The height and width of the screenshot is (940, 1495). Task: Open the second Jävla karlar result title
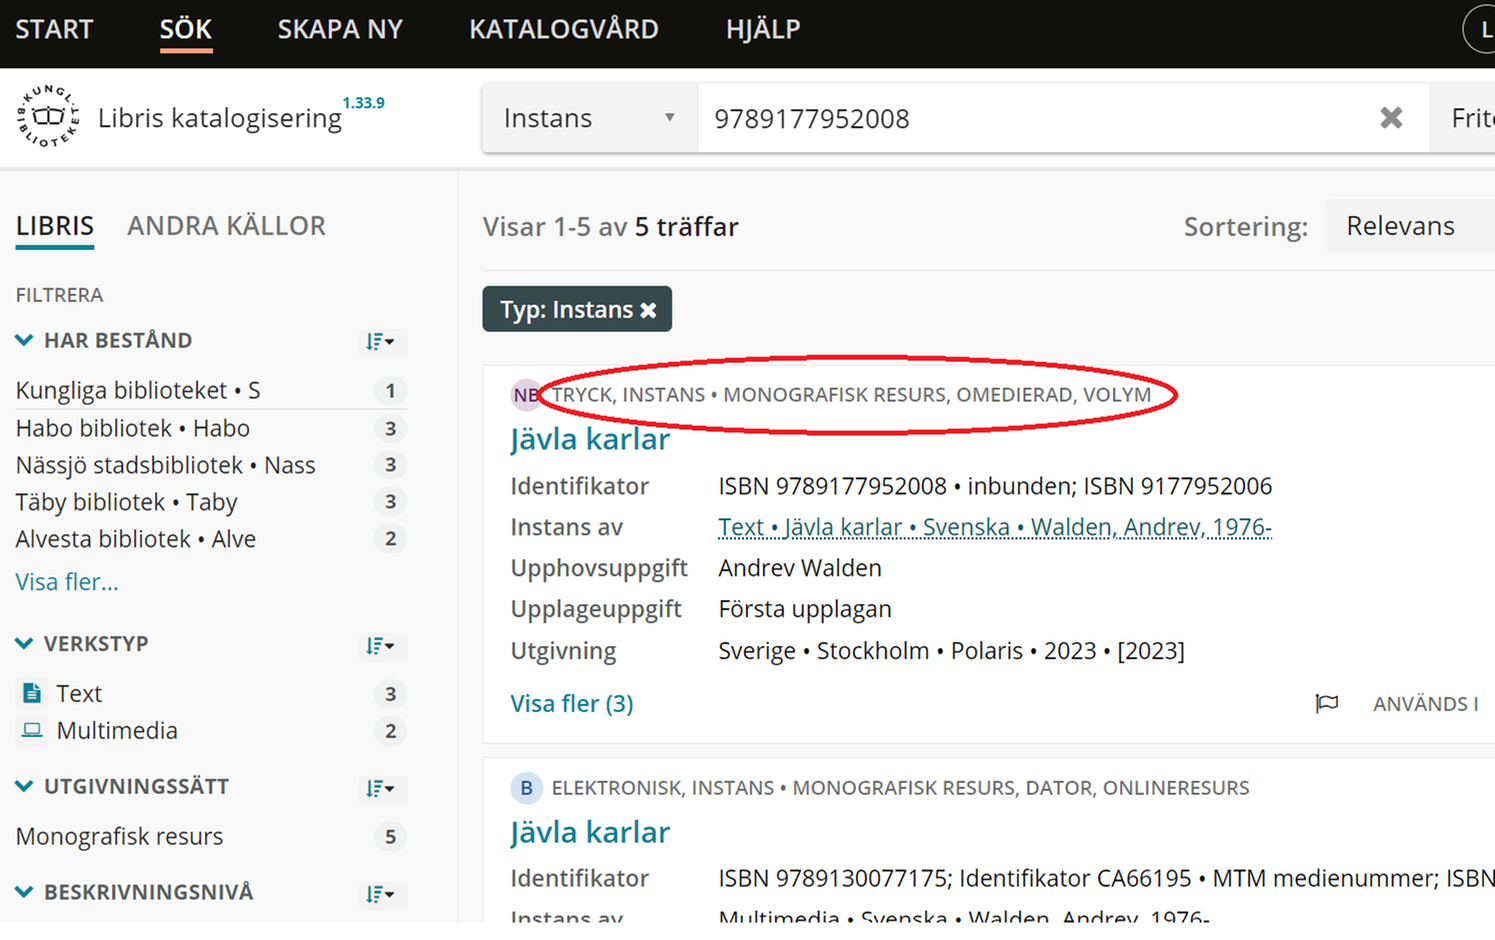coord(590,832)
